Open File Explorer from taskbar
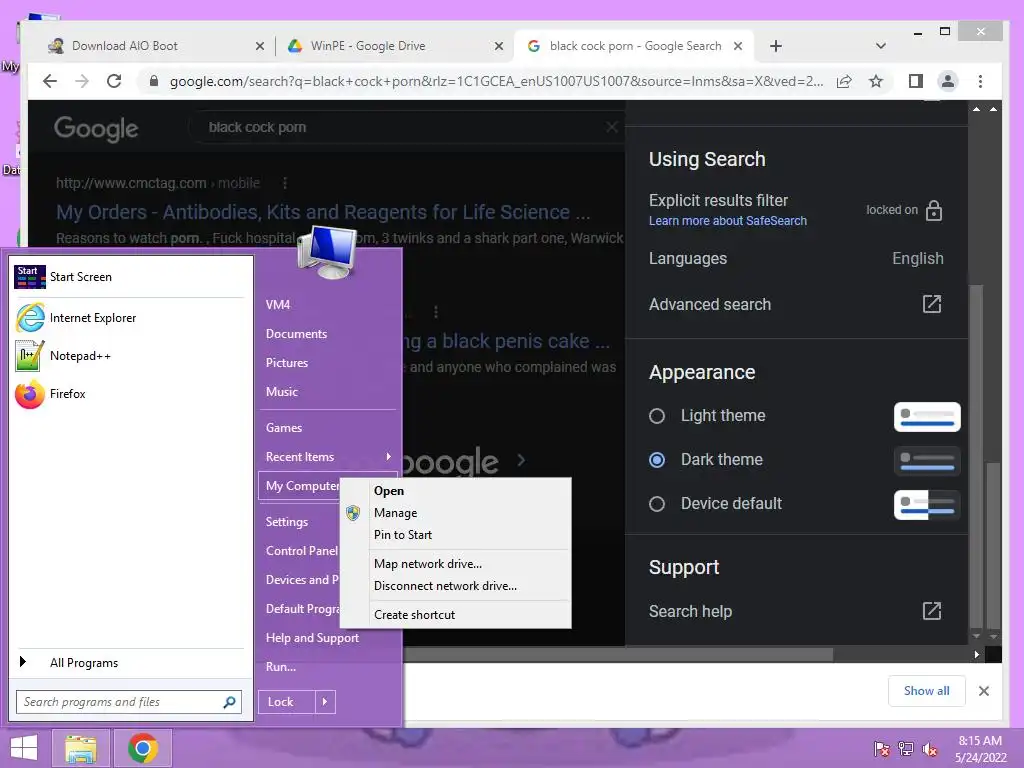The height and width of the screenshot is (768, 1024). click(81, 748)
